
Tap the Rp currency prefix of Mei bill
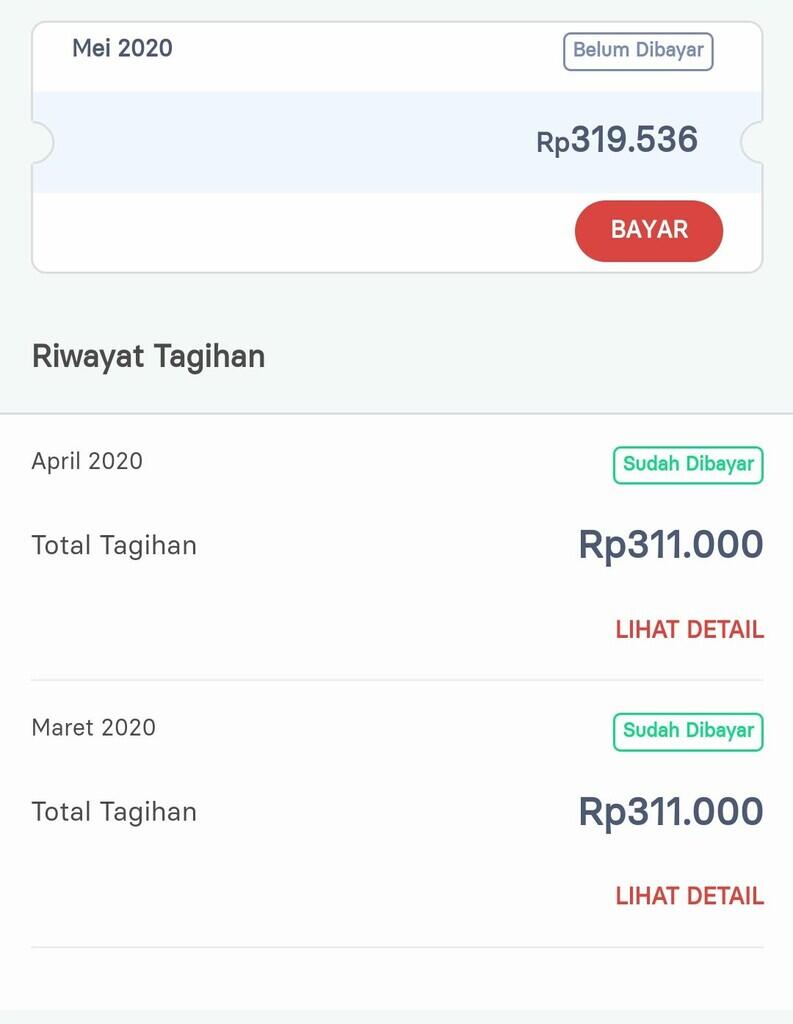point(552,143)
